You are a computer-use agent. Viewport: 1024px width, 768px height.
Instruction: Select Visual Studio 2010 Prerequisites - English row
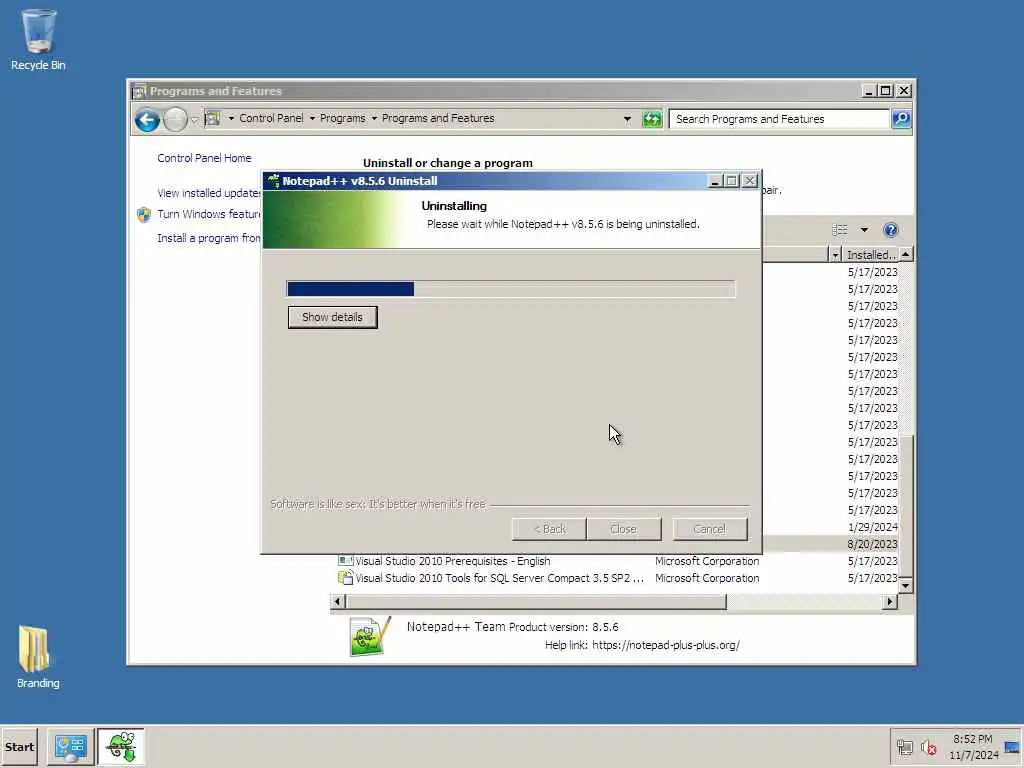617,561
